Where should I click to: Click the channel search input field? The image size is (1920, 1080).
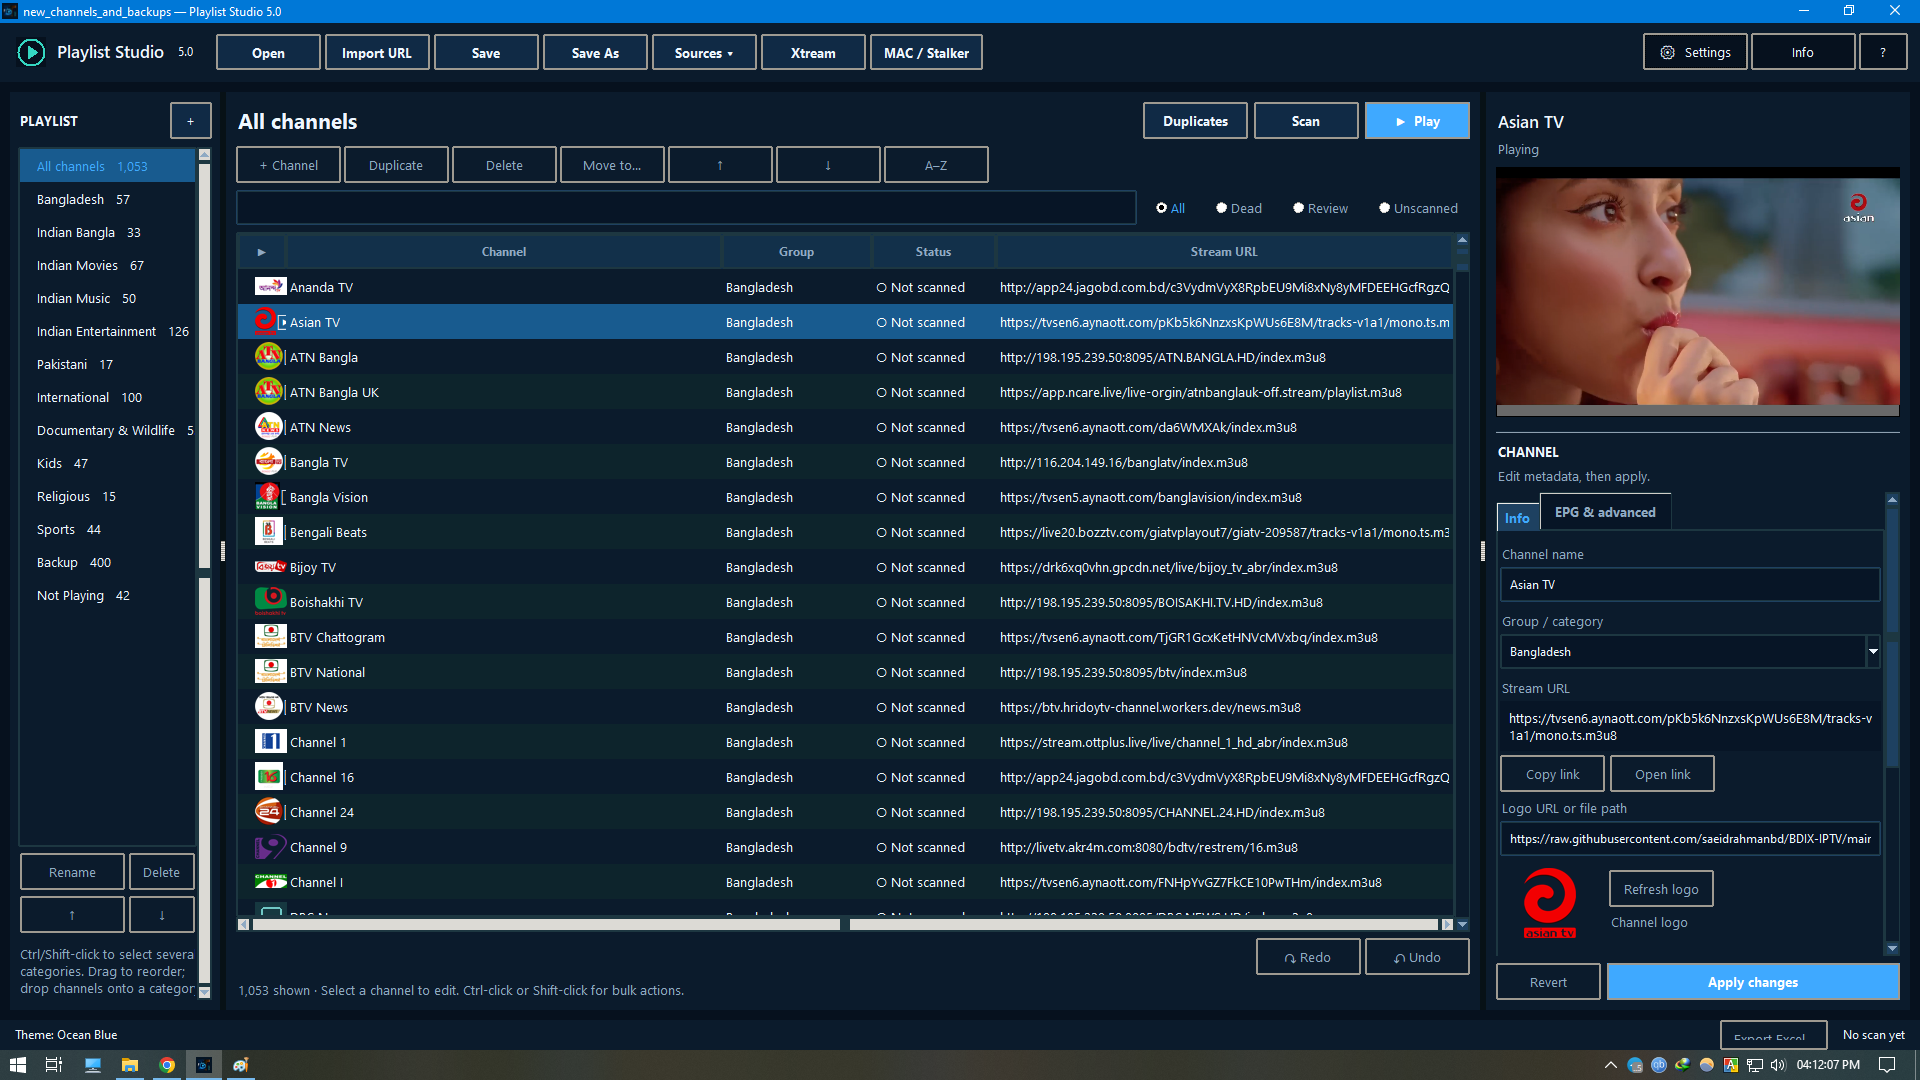(686, 208)
